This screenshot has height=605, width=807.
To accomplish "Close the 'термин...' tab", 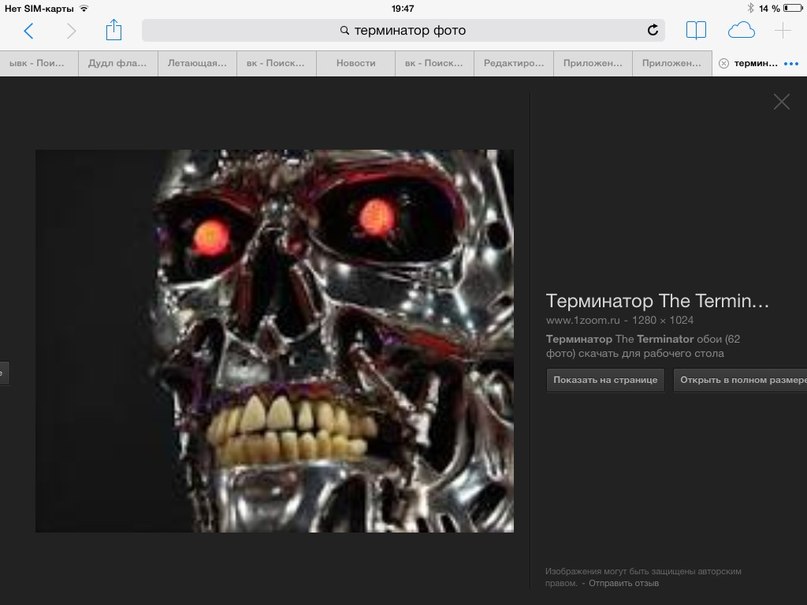I will click(x=724, y=63).
